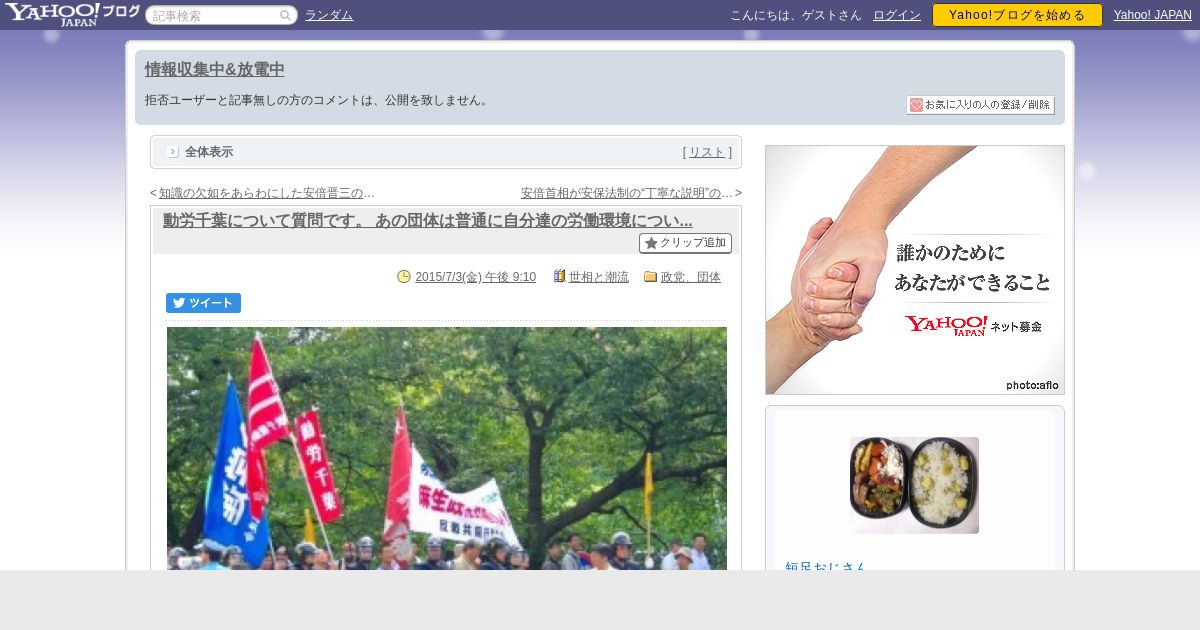Viewport: 1200px width, 630px height.
Task: Open the リスト view link
Action: (x=707, y=152)
